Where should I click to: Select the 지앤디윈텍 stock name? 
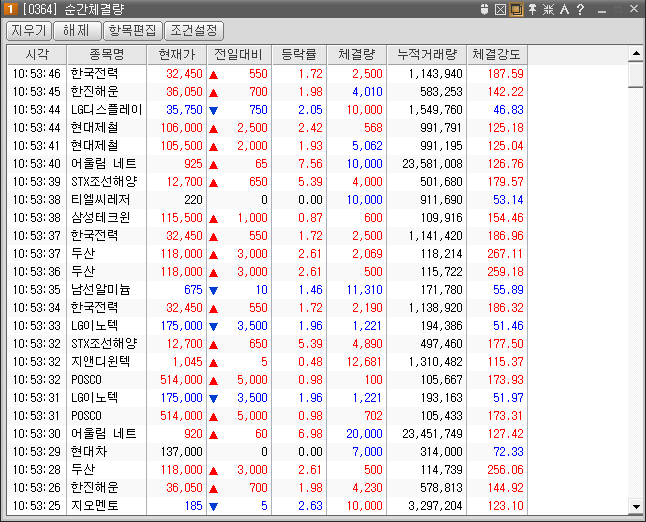[x=101, y=362]
